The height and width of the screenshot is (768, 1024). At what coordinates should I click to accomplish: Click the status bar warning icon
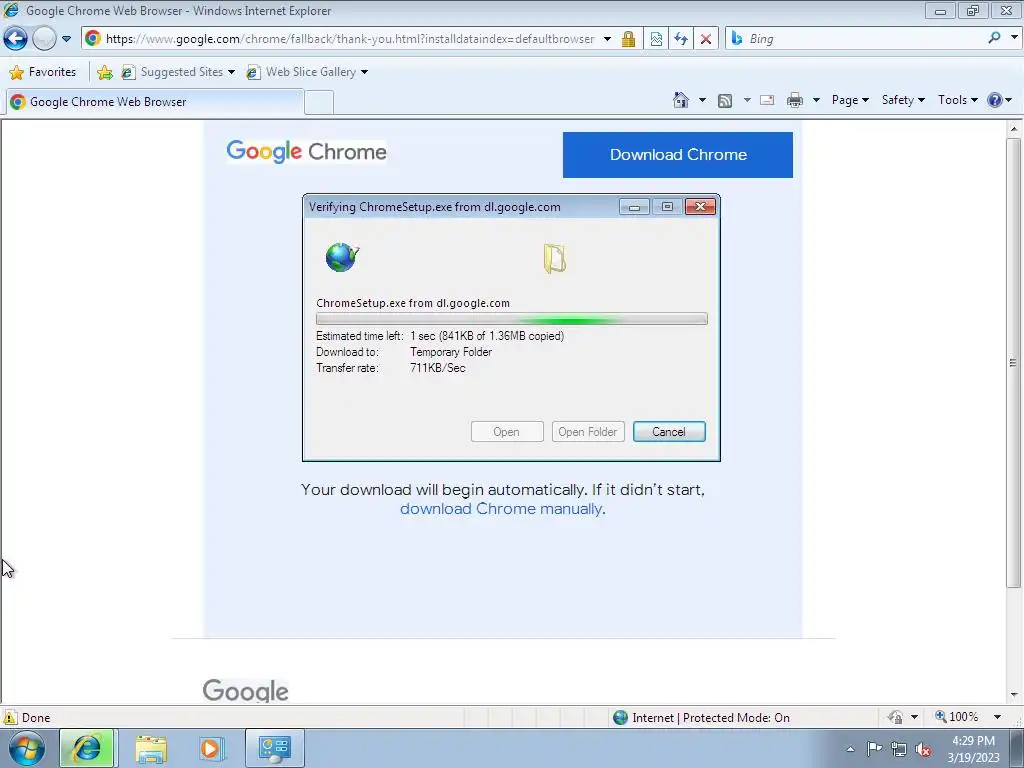(x=10, y=717)
